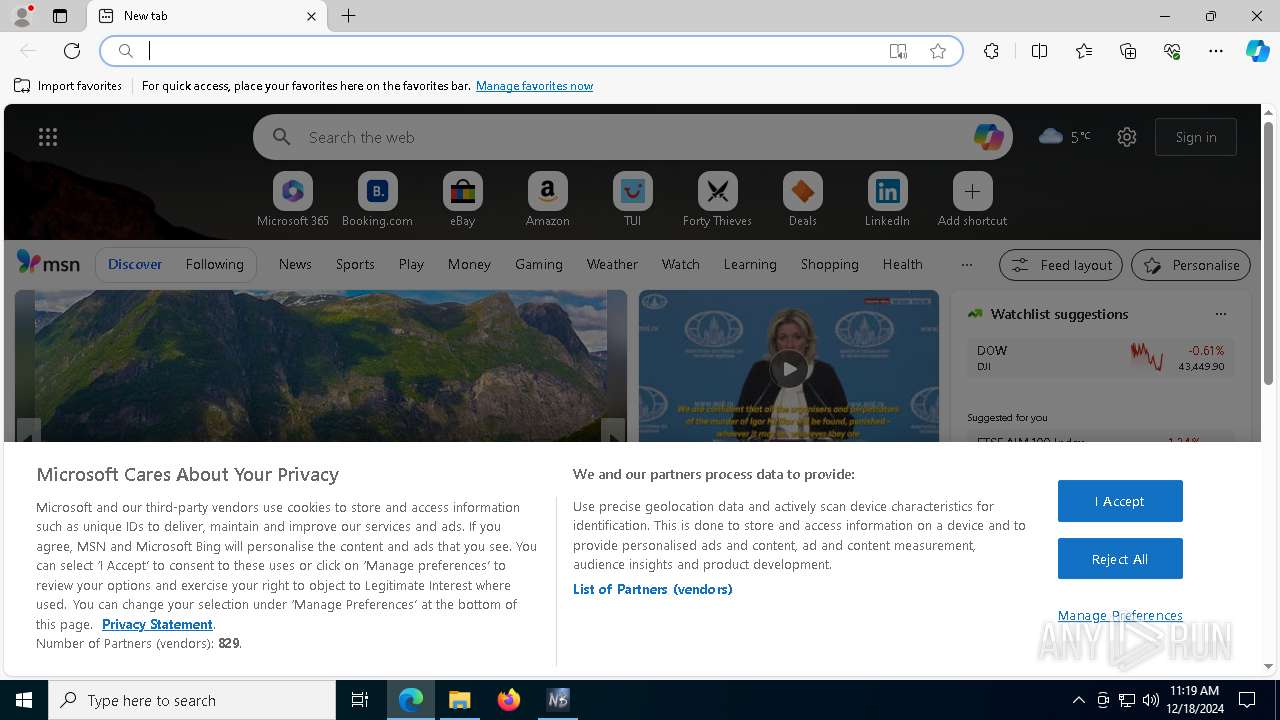Image resolution: width=1280 pixels, height=720 pixels.
Task: Open Copilot sidebar icon in toolbar
Action: tap(1257, 51)
